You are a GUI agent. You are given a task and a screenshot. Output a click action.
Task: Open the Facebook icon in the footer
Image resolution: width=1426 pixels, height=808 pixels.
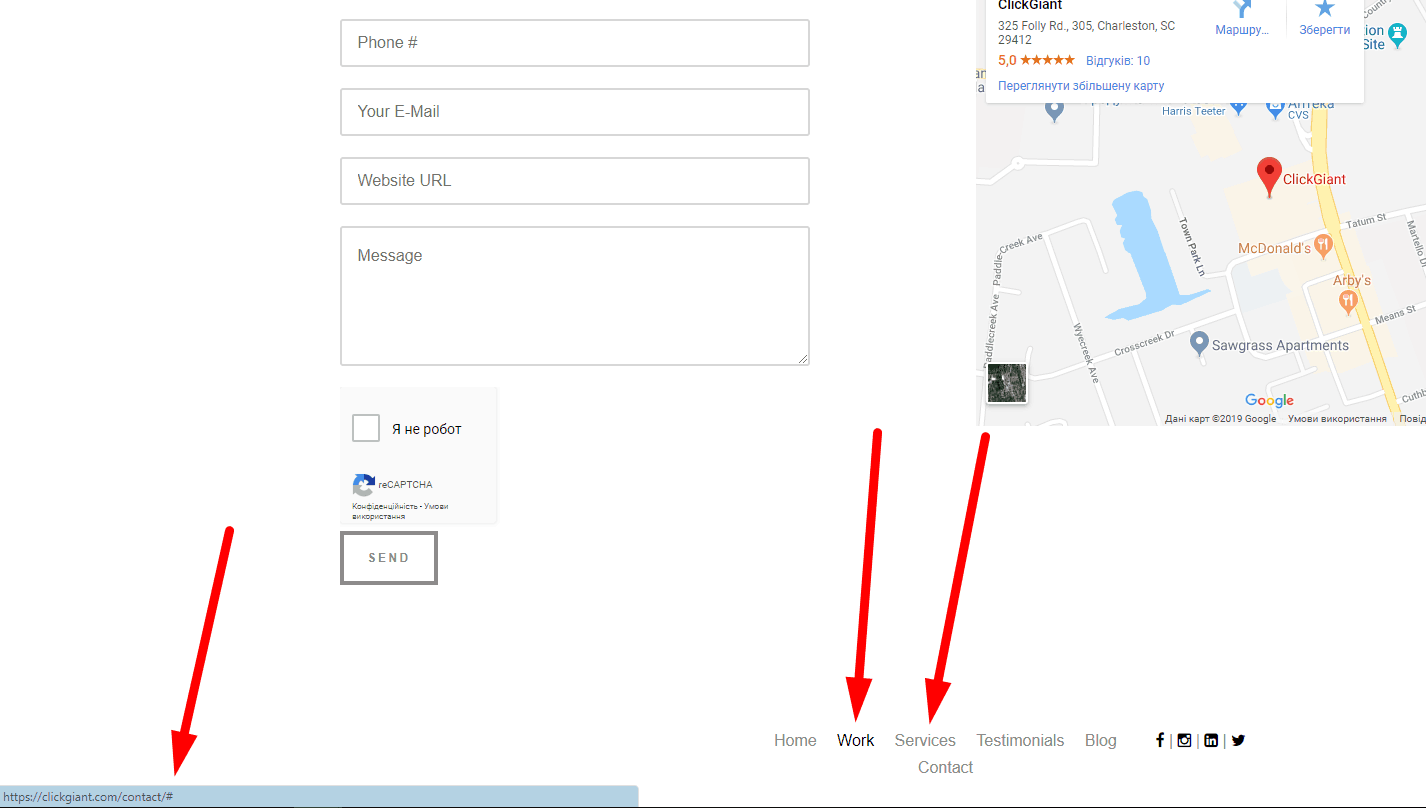pos(1159,740)
